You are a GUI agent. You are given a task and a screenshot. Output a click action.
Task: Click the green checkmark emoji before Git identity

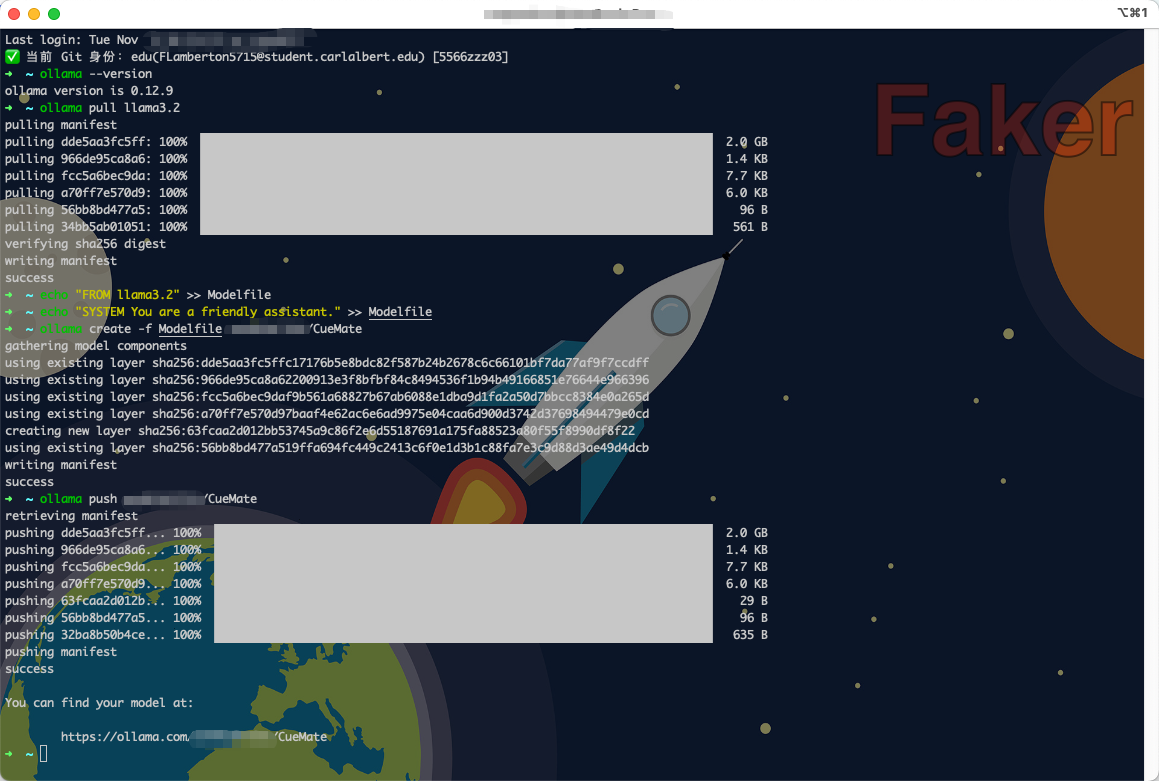[x=12, y=57]
